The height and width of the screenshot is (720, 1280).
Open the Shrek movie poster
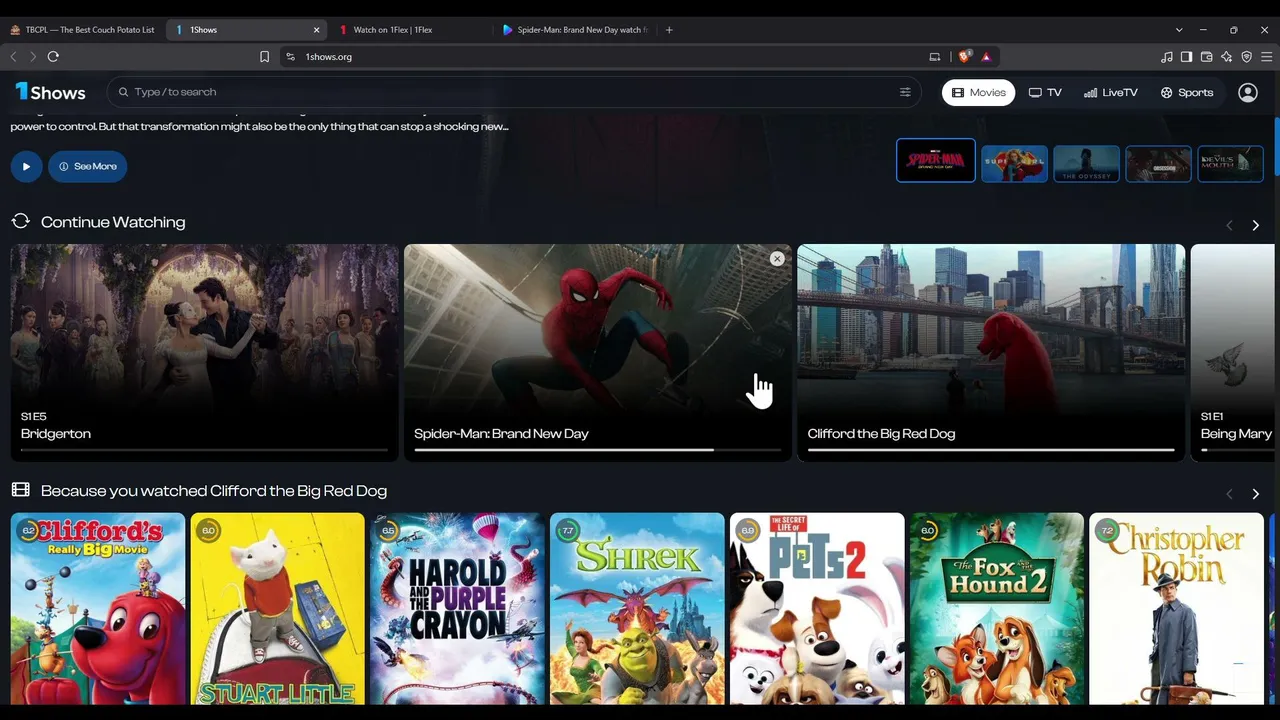[637, 609]
